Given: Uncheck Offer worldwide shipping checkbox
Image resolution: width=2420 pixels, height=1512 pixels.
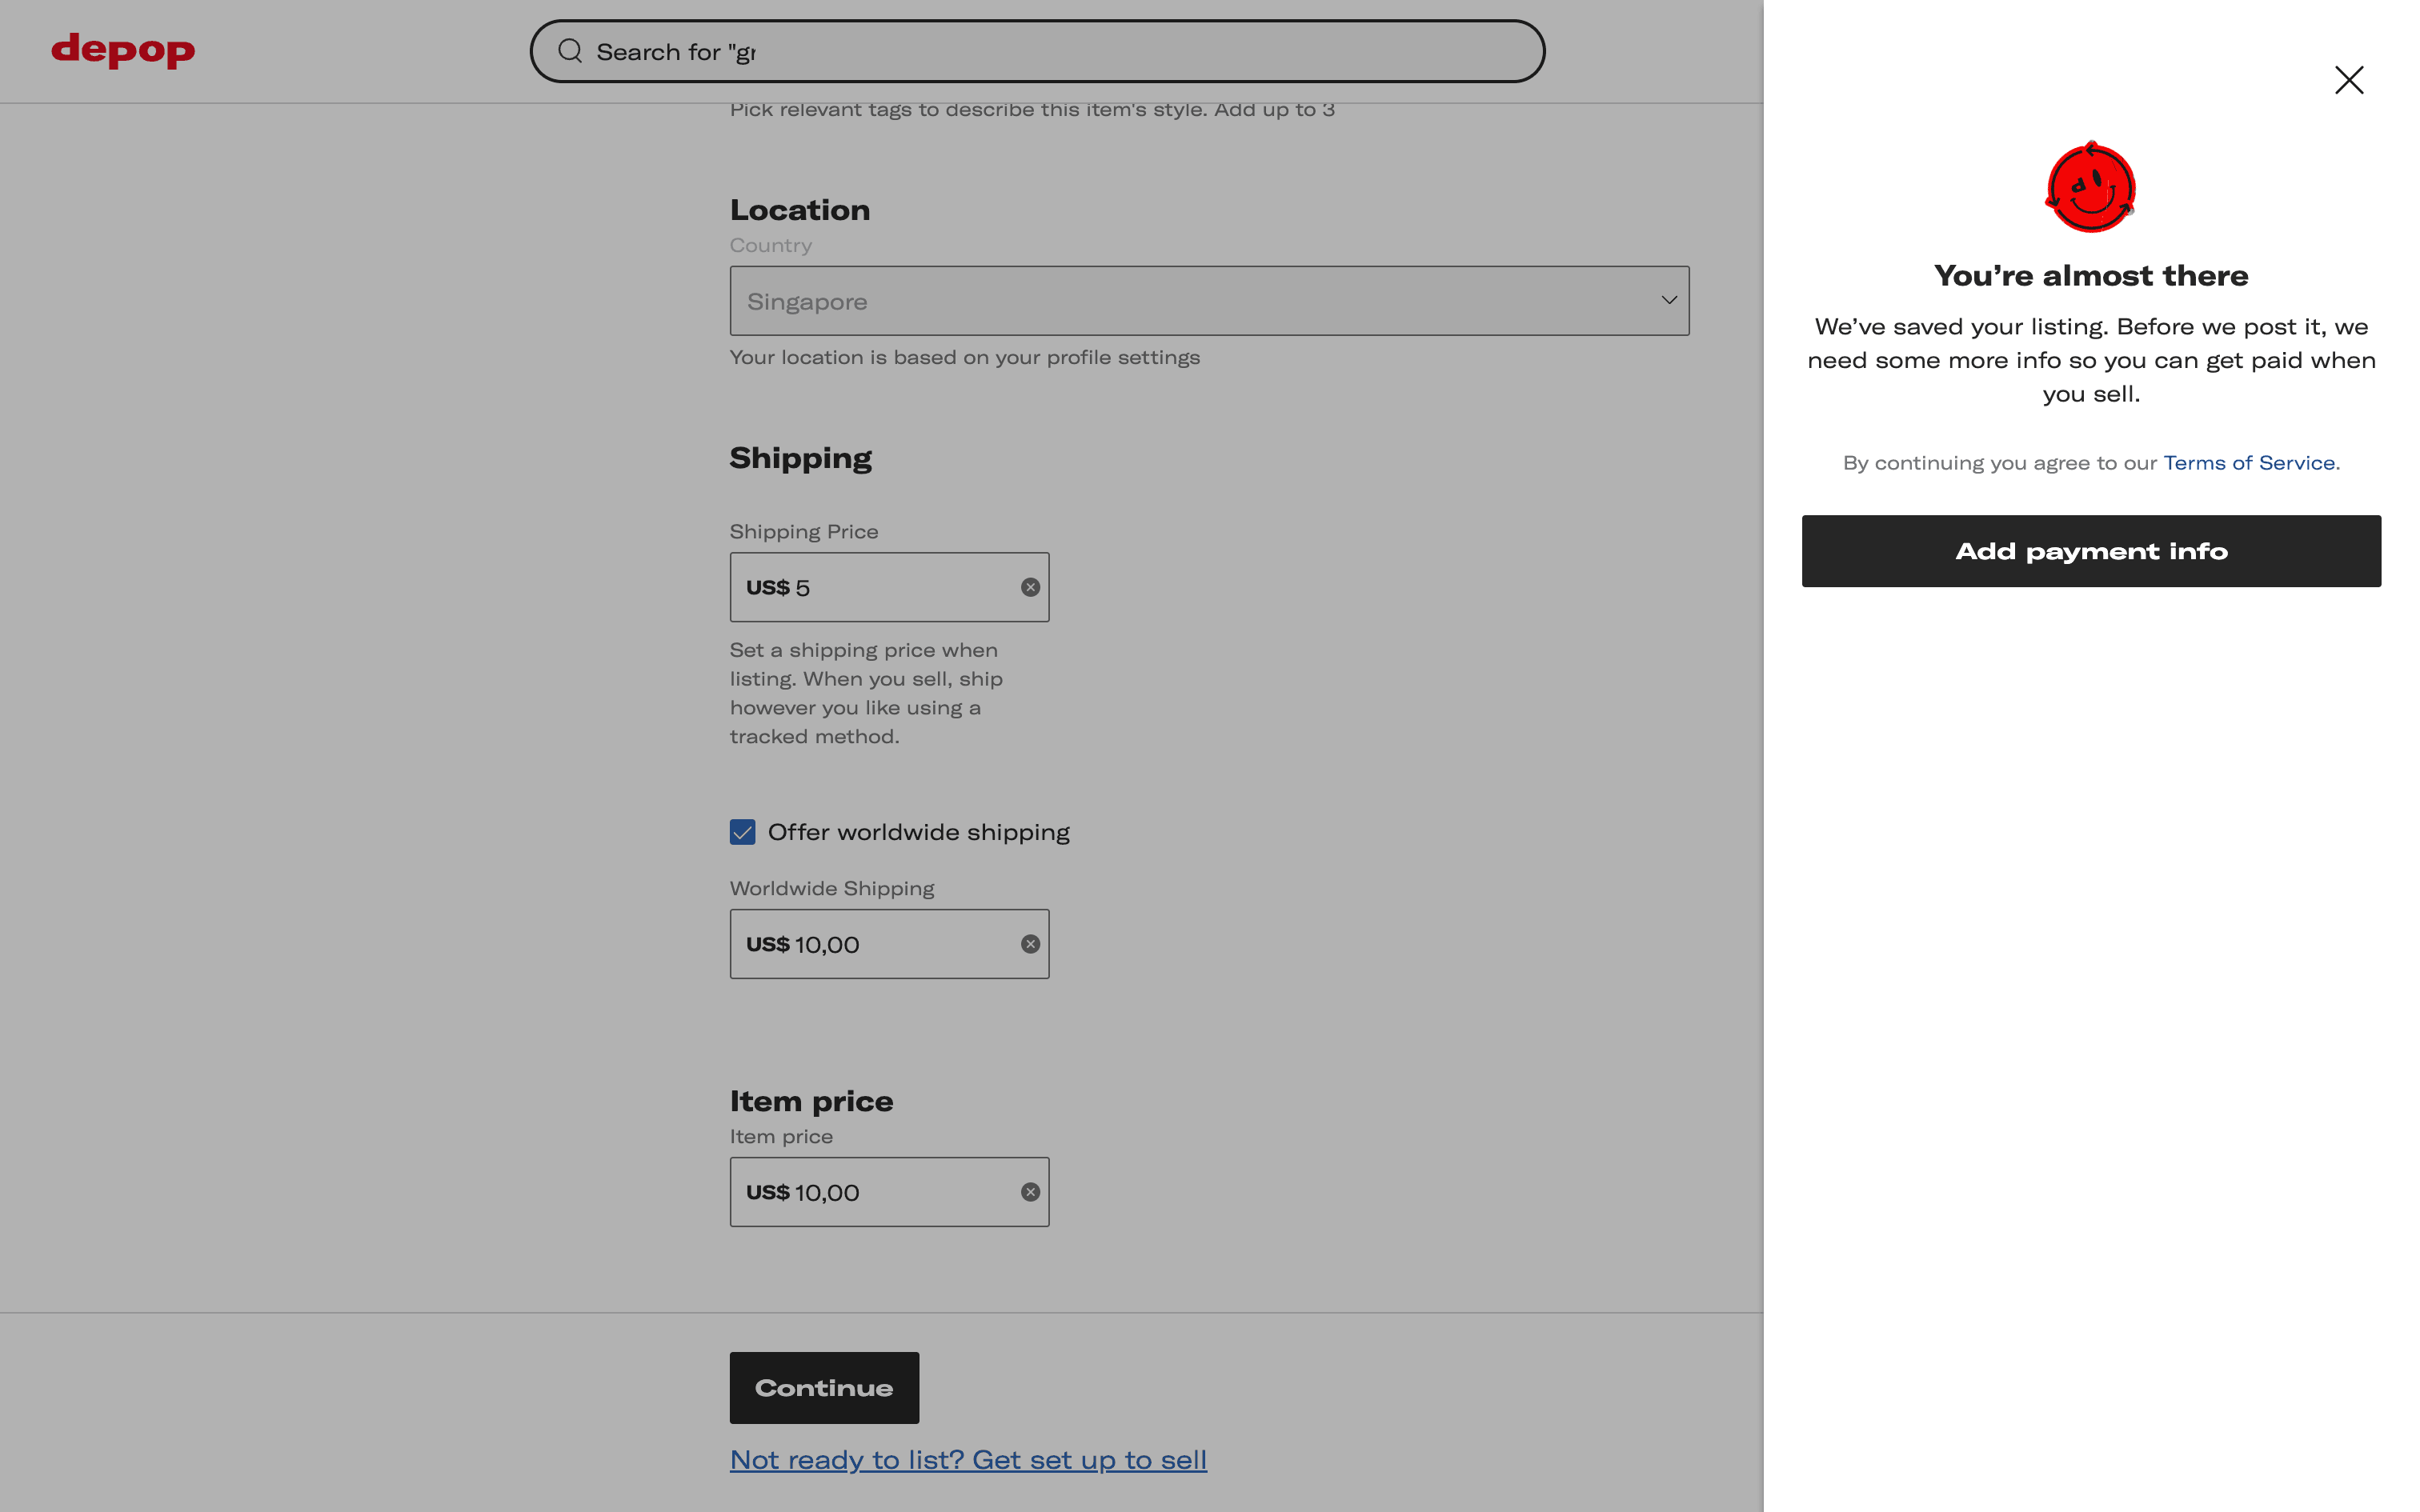Looking at the screenshot, I should coord(742,832).
